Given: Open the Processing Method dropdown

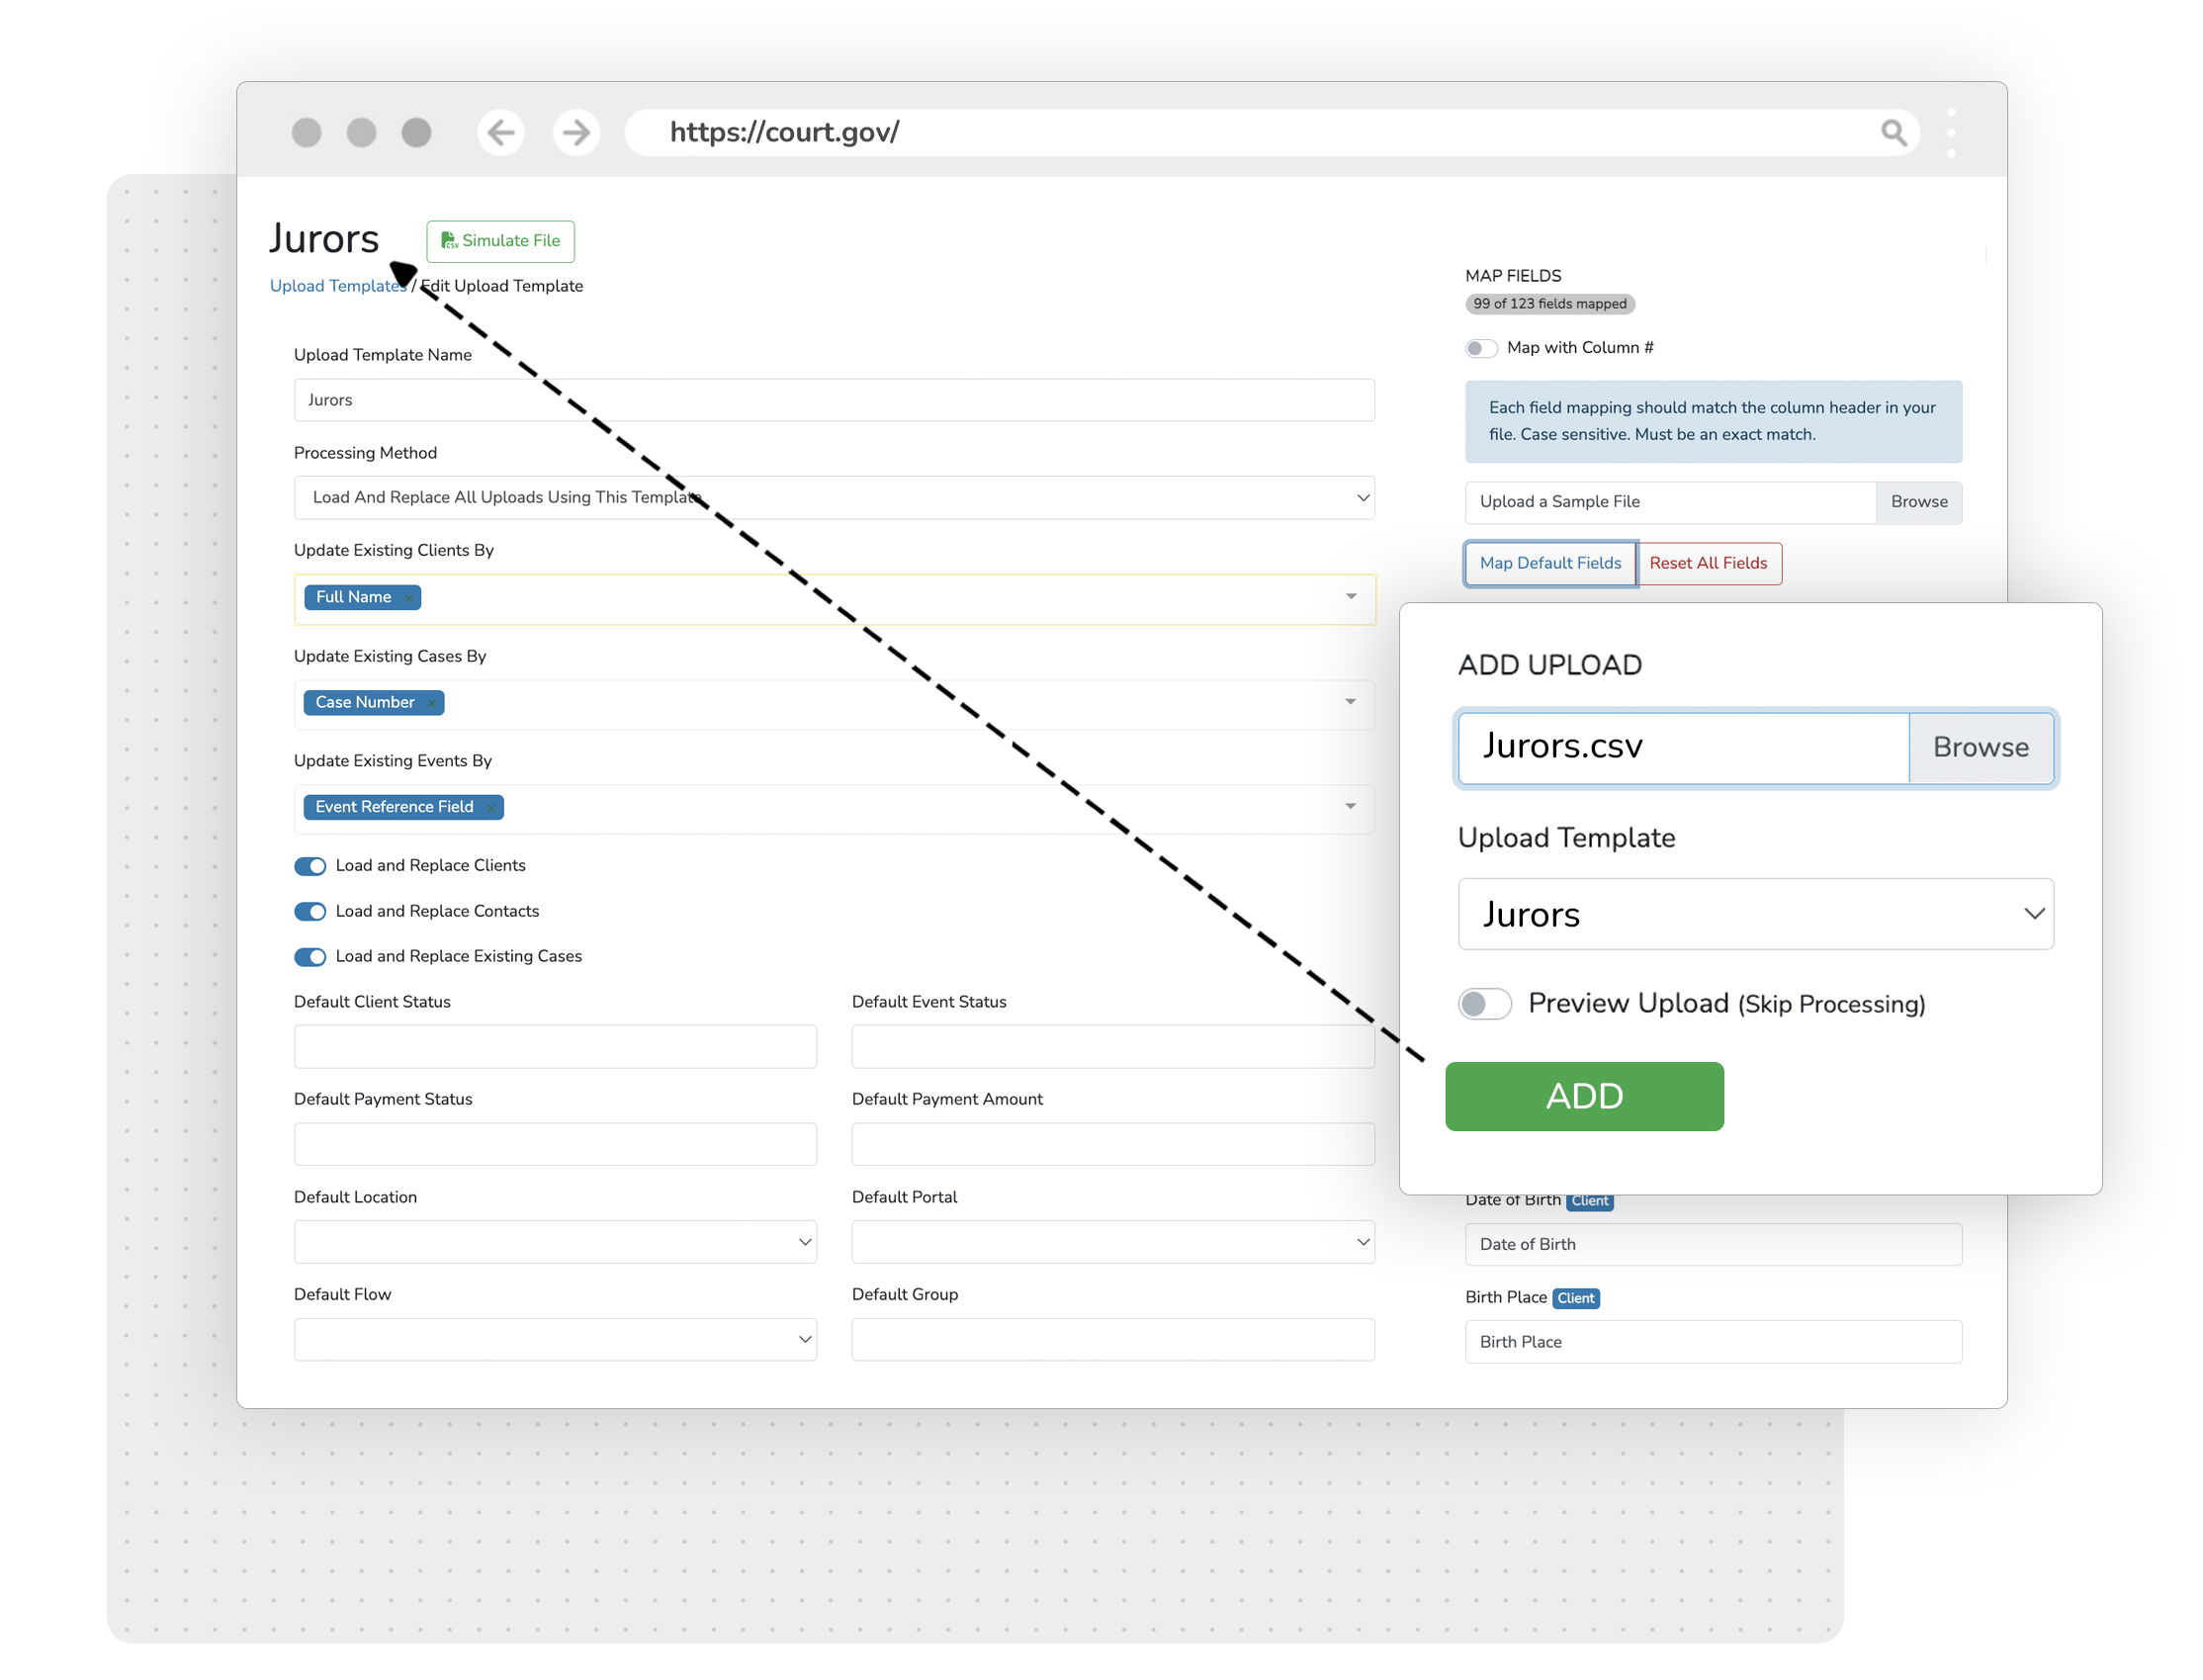Looking at the screenshot, I should (833, 497).
